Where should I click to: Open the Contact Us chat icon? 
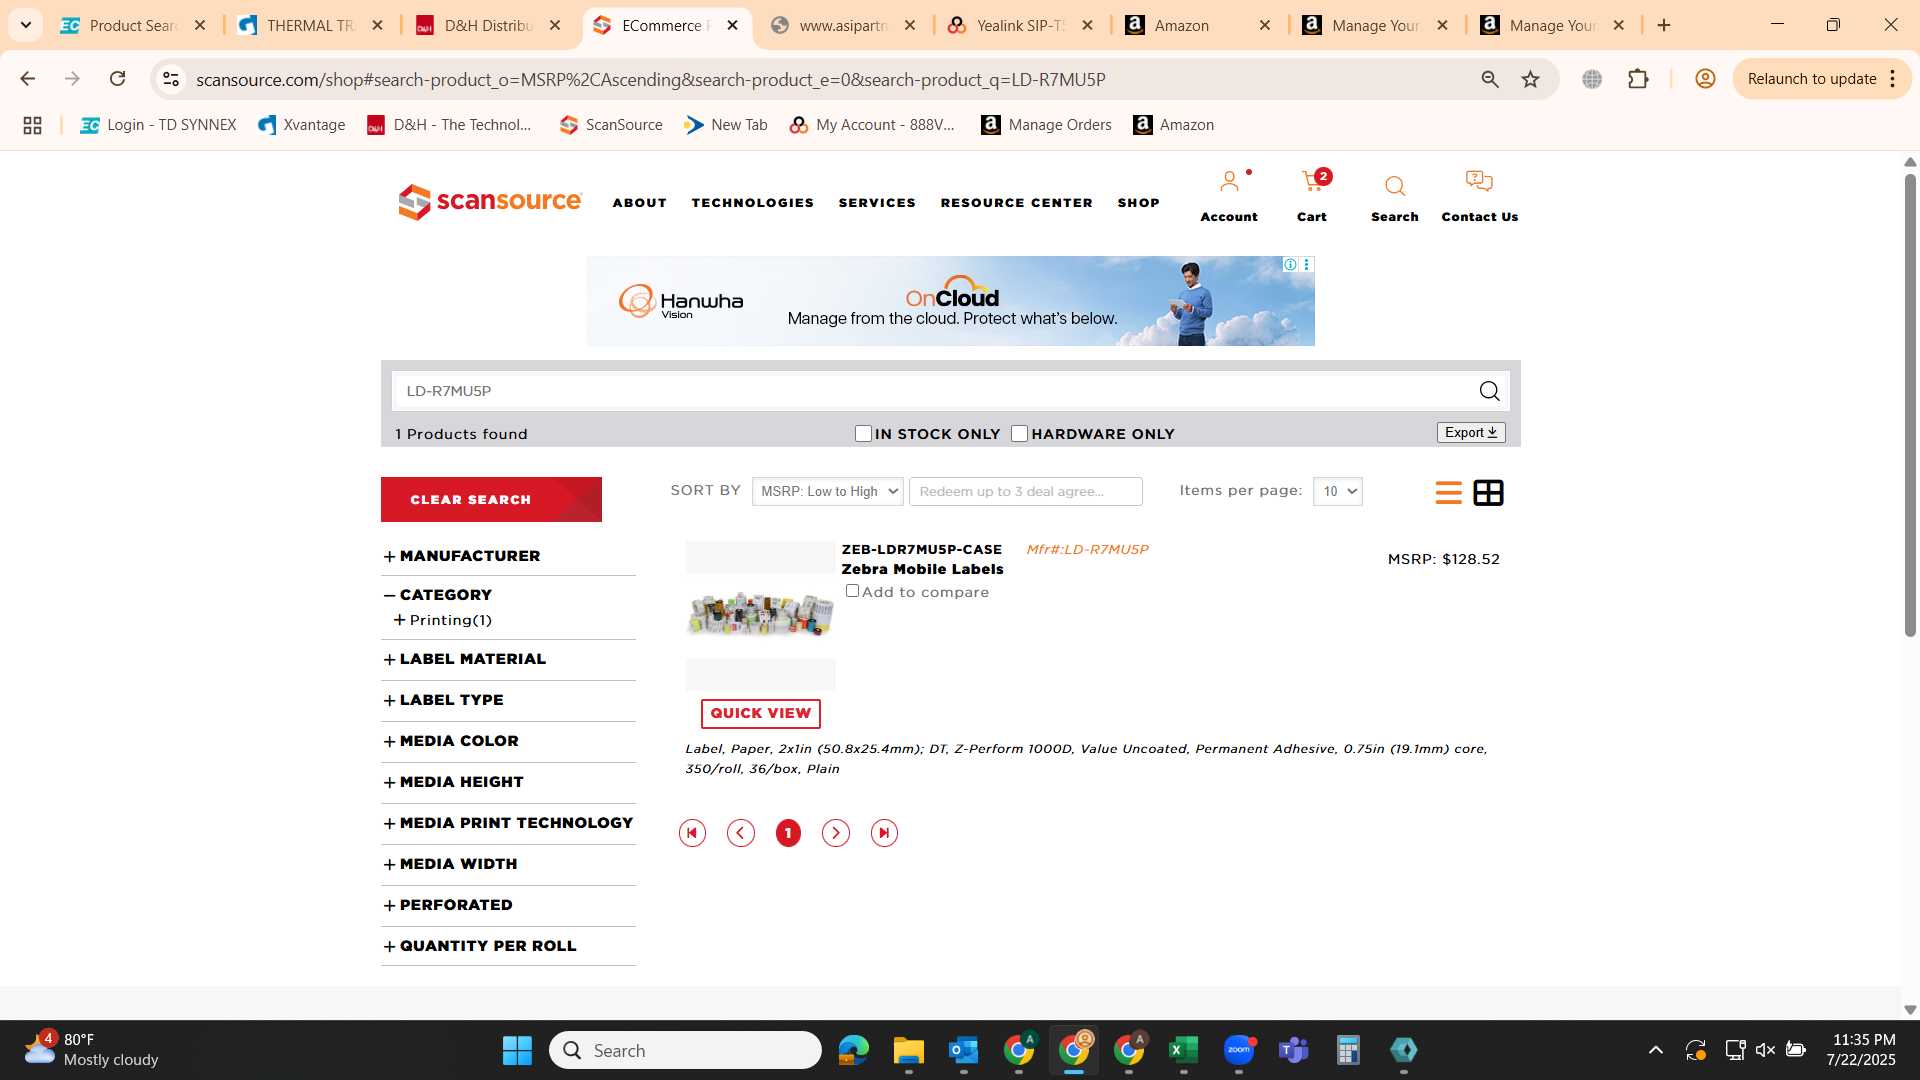coord(1479,181)
